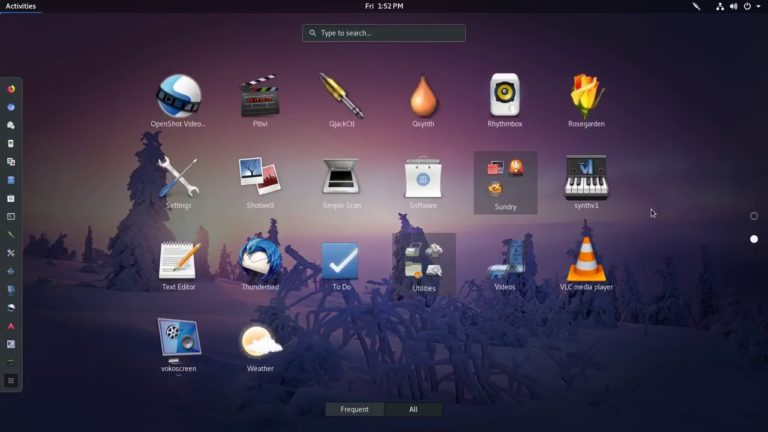Open the Firefox icon in the dock
This screenshot has height=432, width=768.
[11, 89]
